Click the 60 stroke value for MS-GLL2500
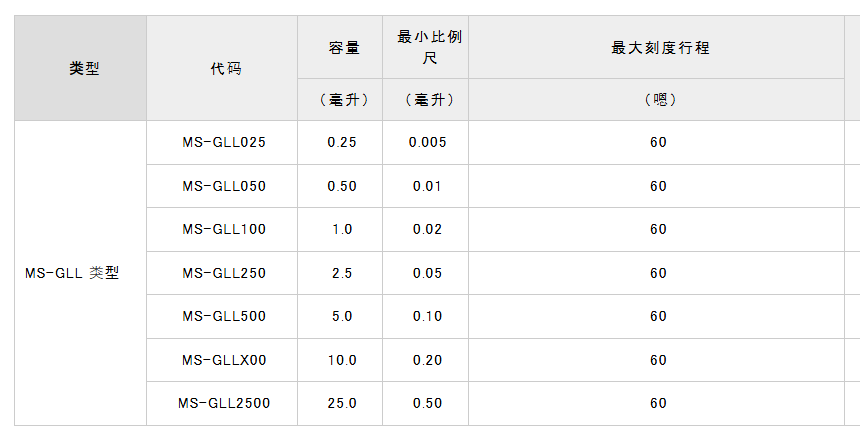860x444 pixels. click(658, 403)
